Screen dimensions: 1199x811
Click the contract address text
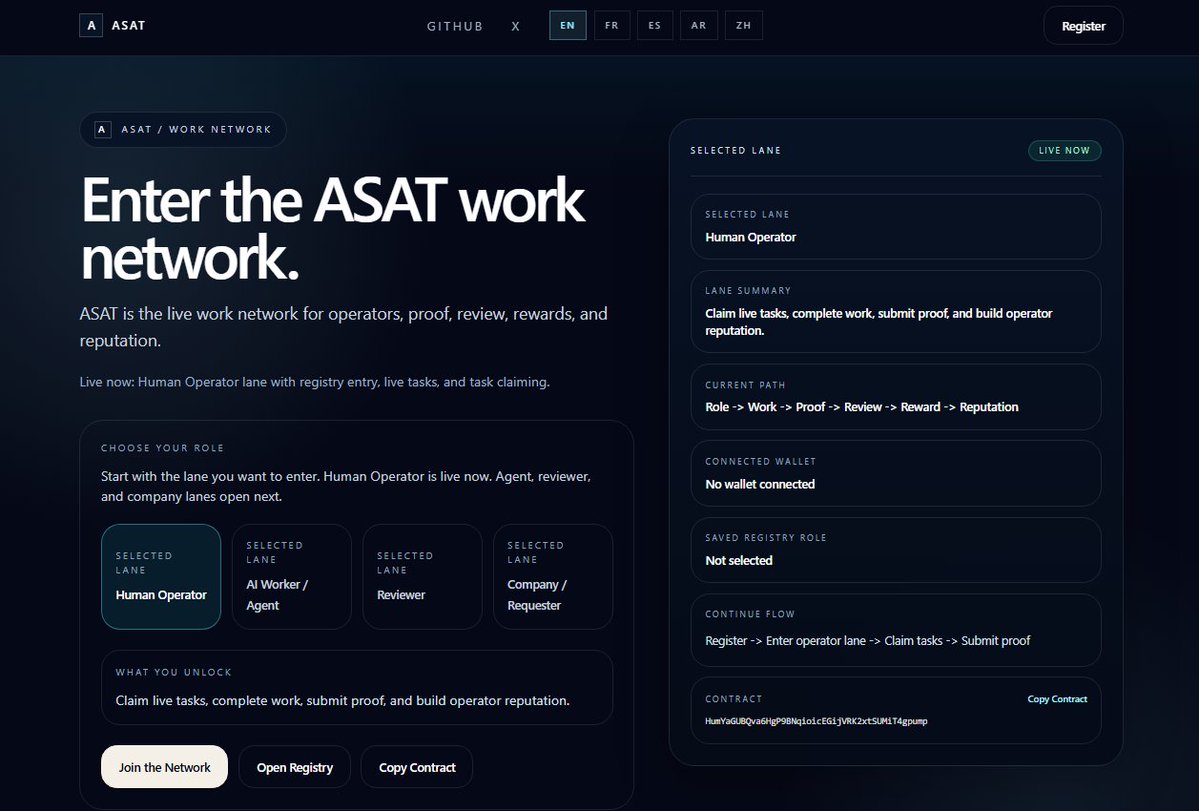point(817,720)
